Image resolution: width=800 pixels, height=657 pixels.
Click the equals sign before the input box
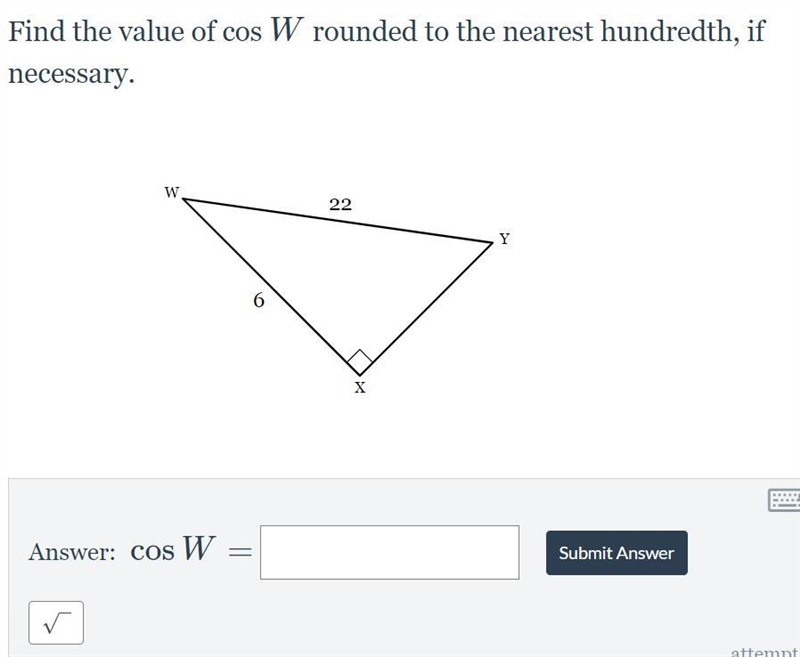click(240, 551)
